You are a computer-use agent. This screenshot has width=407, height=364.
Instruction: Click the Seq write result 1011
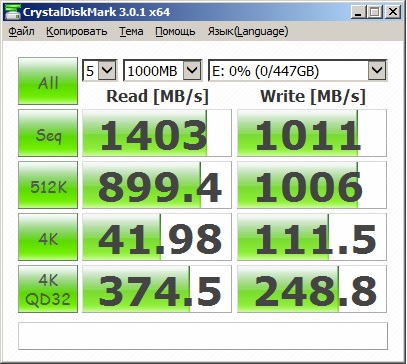pos(312,133)
